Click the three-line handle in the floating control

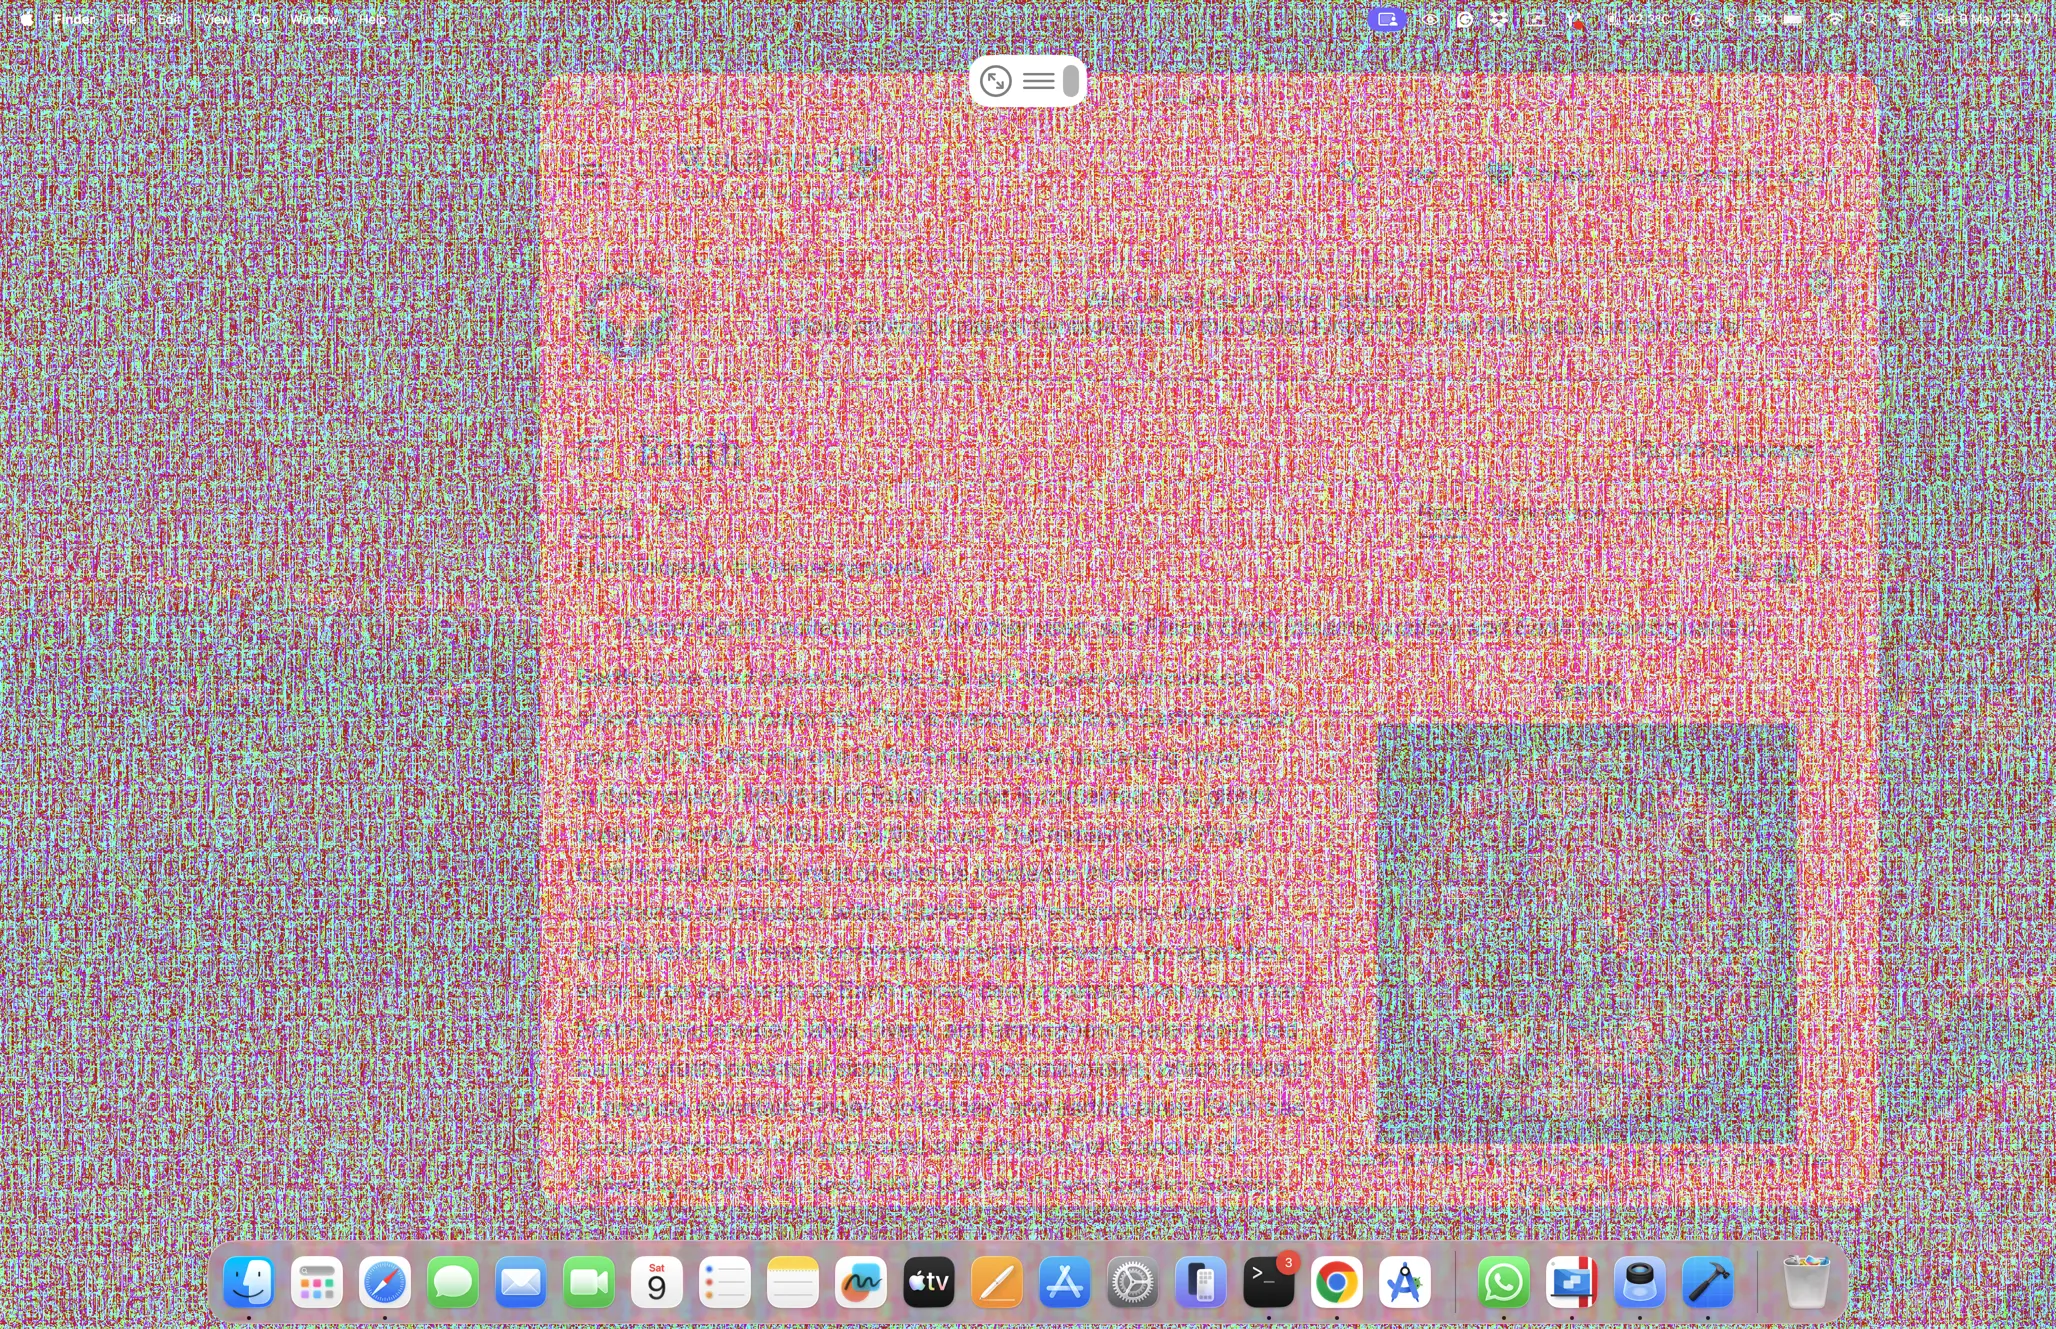click(x=1039, y=81)
